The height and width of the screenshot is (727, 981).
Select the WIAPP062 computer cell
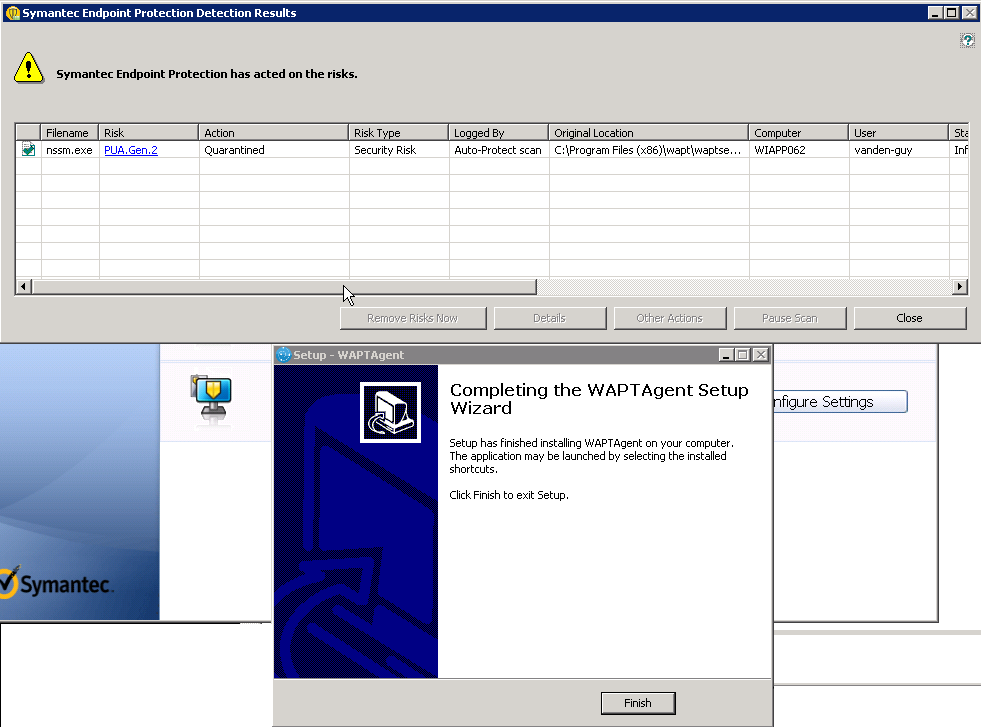[x=799, y=150]
